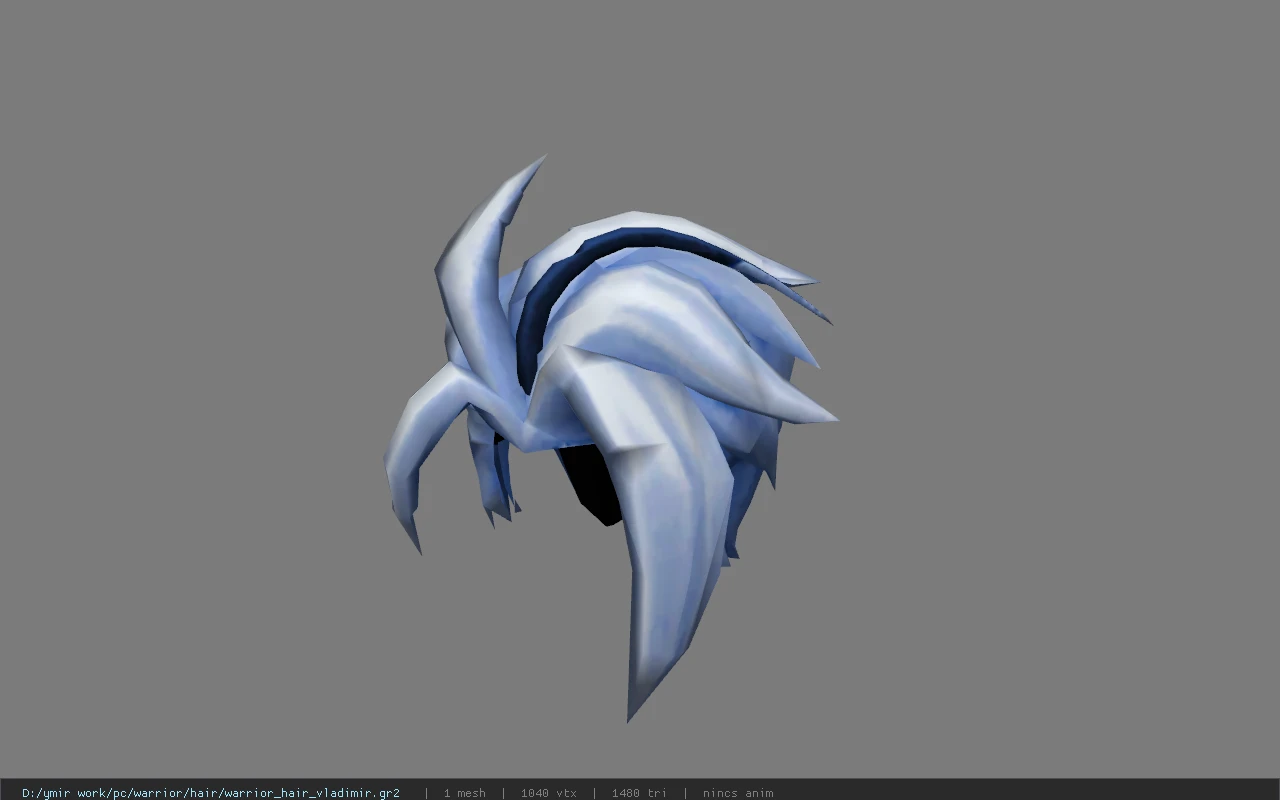Click the '1 mesh' status entry
1280x800 pixels.
click(465, 793)
